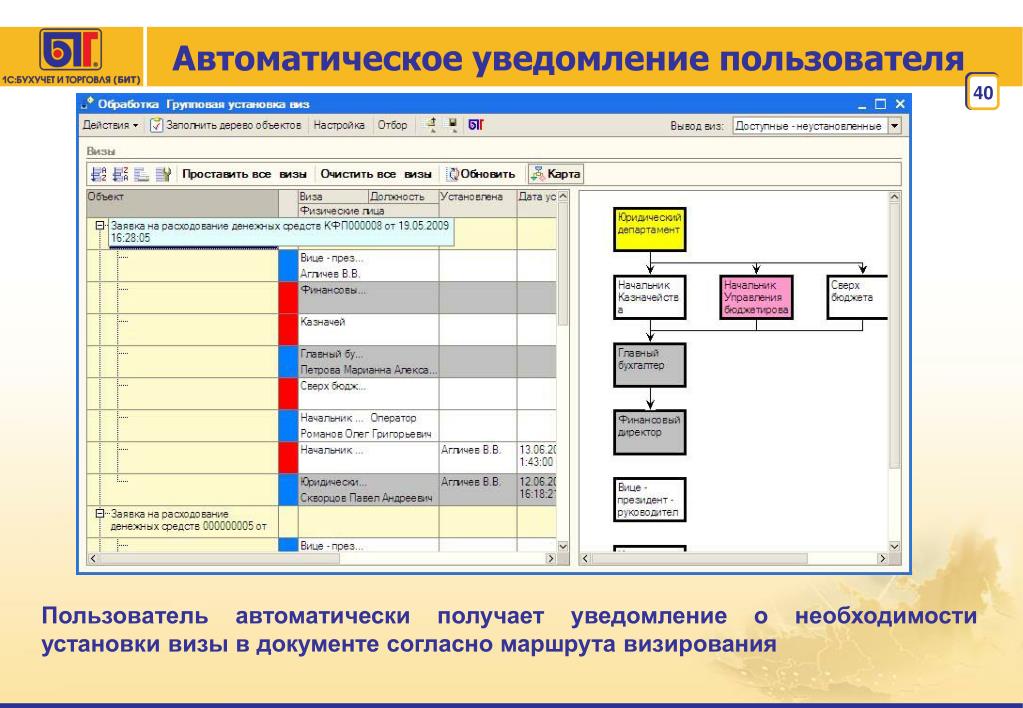Click Проставить все визы button

(x=244, y=174)
